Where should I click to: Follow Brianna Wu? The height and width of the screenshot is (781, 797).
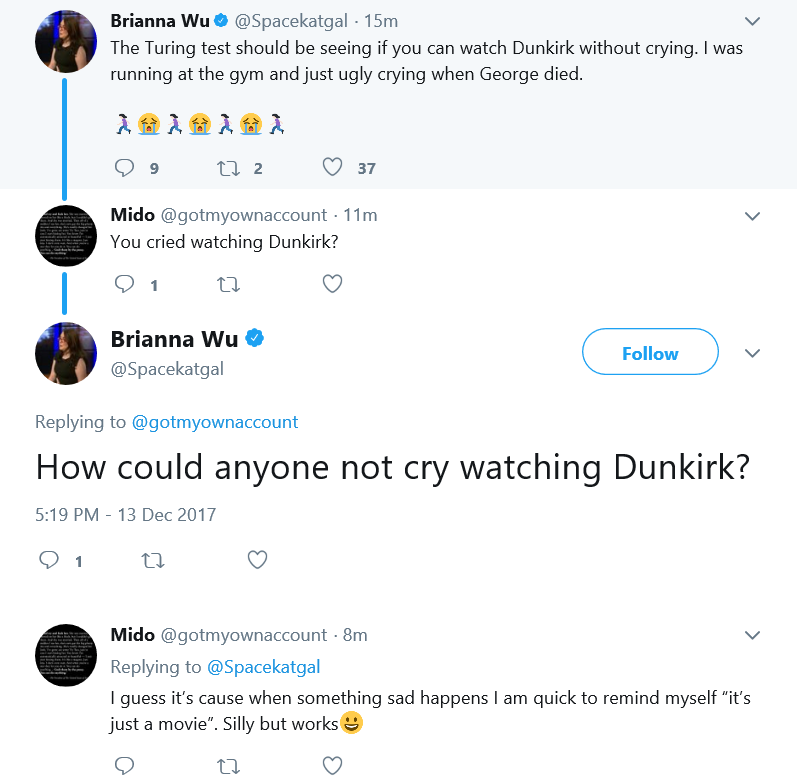[x=650, y=352]
